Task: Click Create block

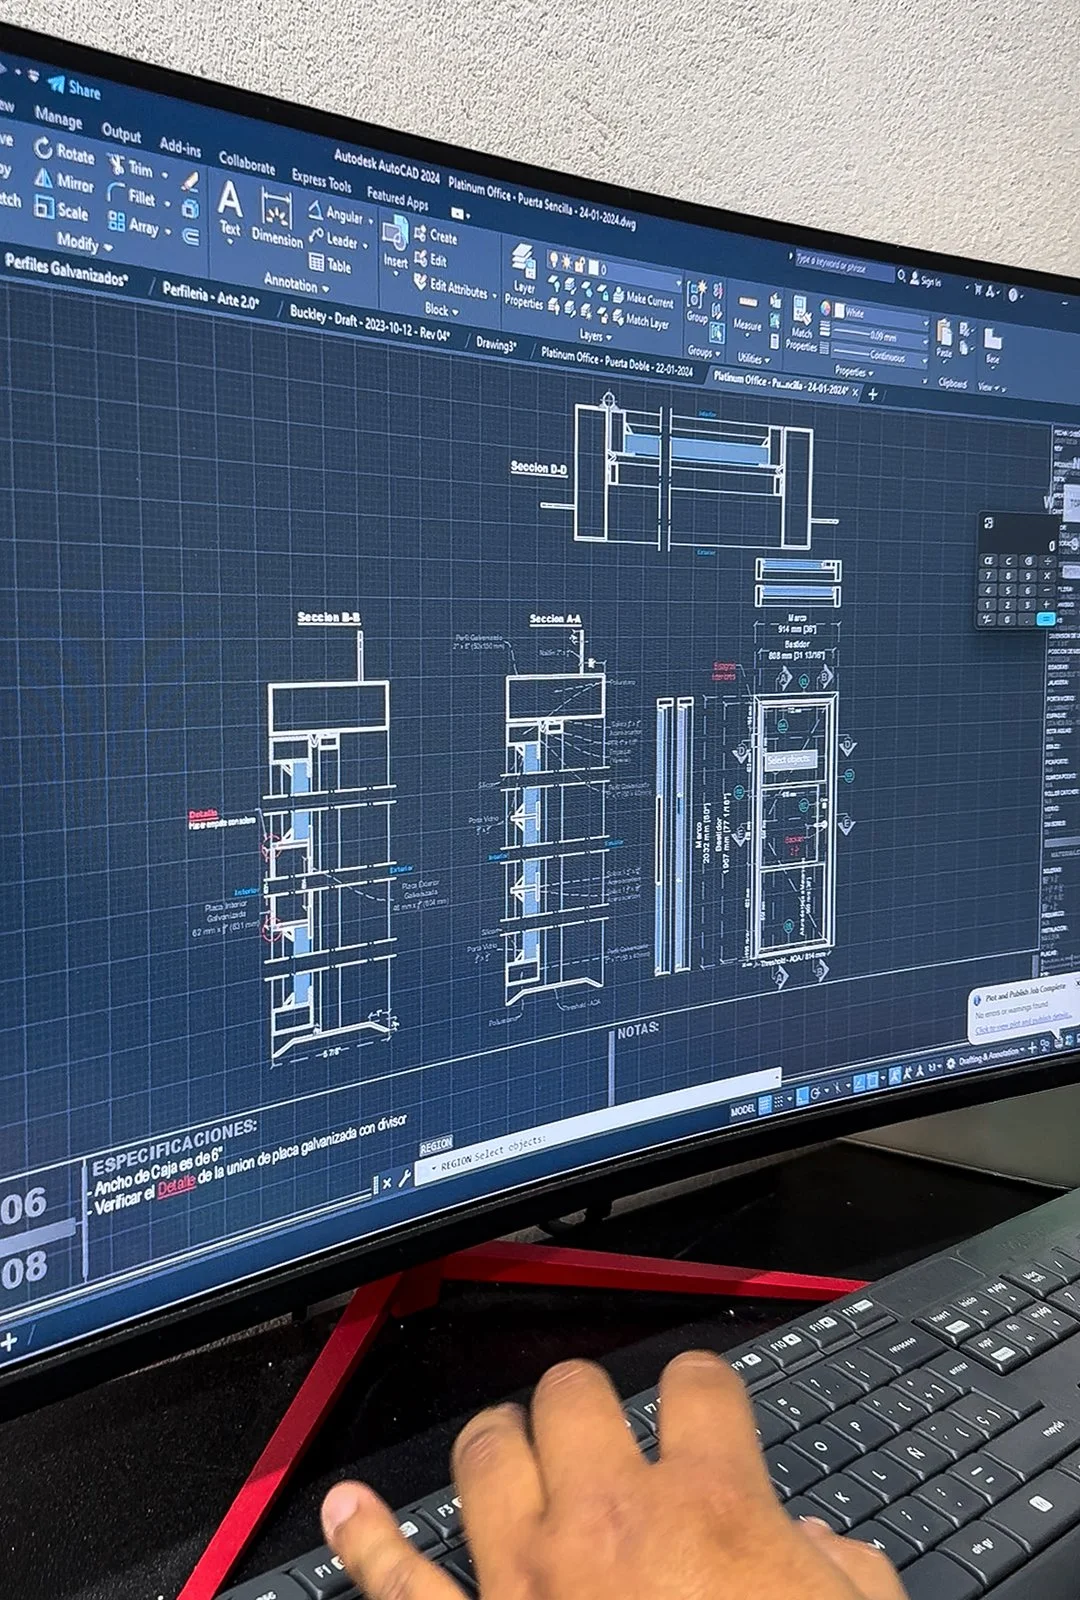Action: pos(435,236)
